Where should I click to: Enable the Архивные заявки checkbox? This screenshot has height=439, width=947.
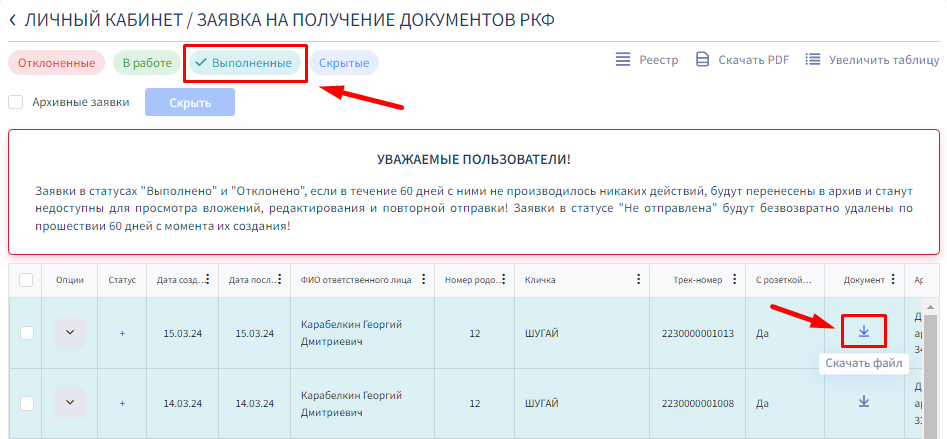point(16,102)
